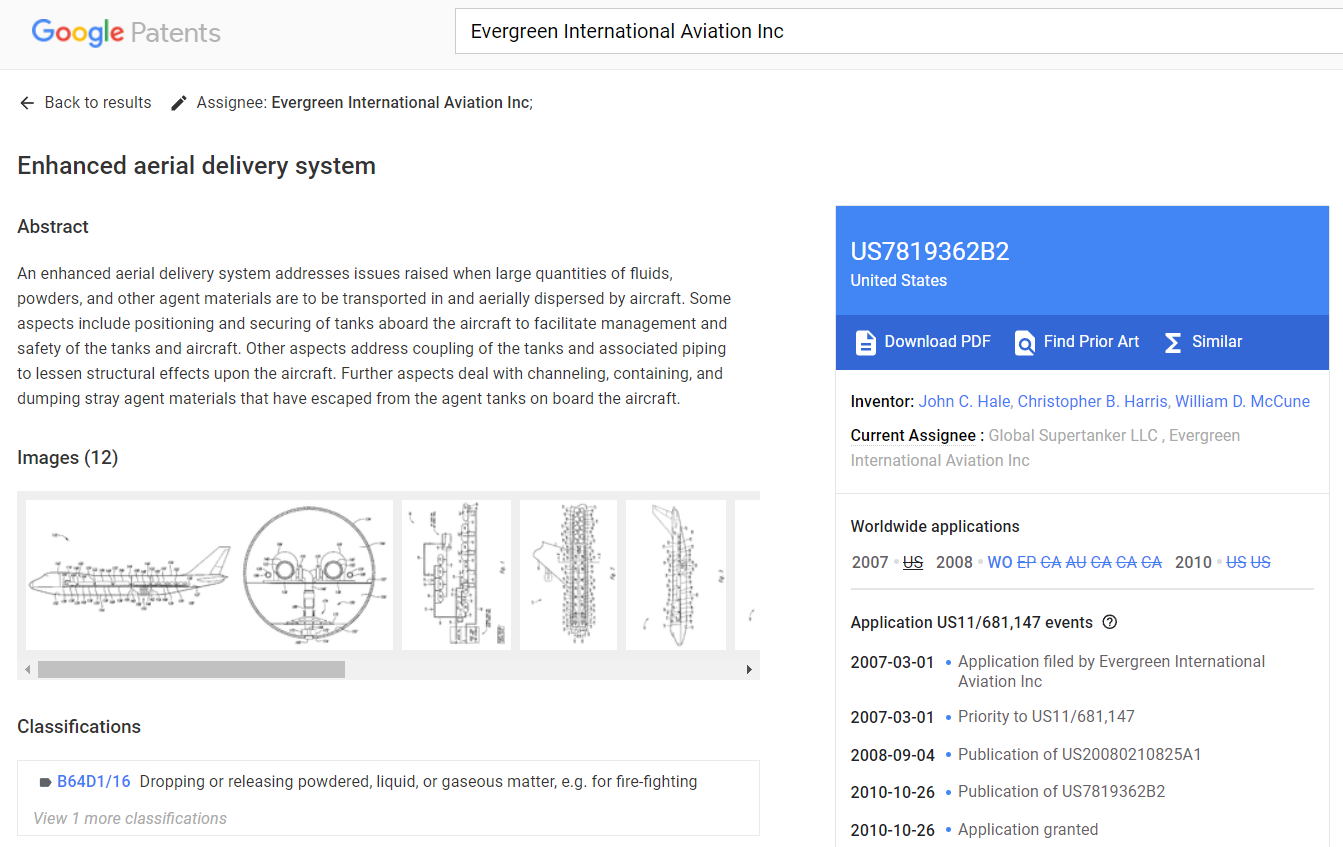The width and height of the screenshot is (1343, 847).
Task: Click the pencil icon to edit the assignee
Action: (x=179, y=103)
